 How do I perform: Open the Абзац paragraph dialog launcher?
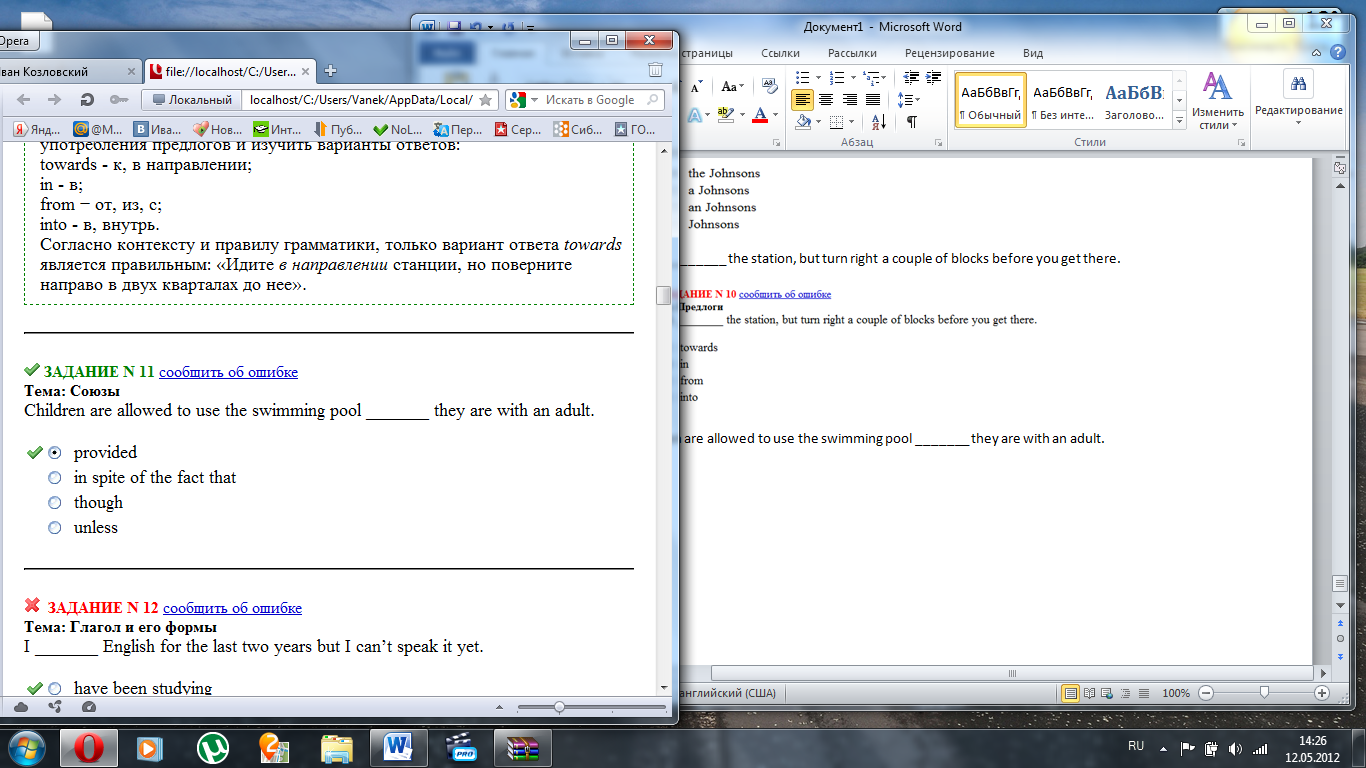point(939,143)
